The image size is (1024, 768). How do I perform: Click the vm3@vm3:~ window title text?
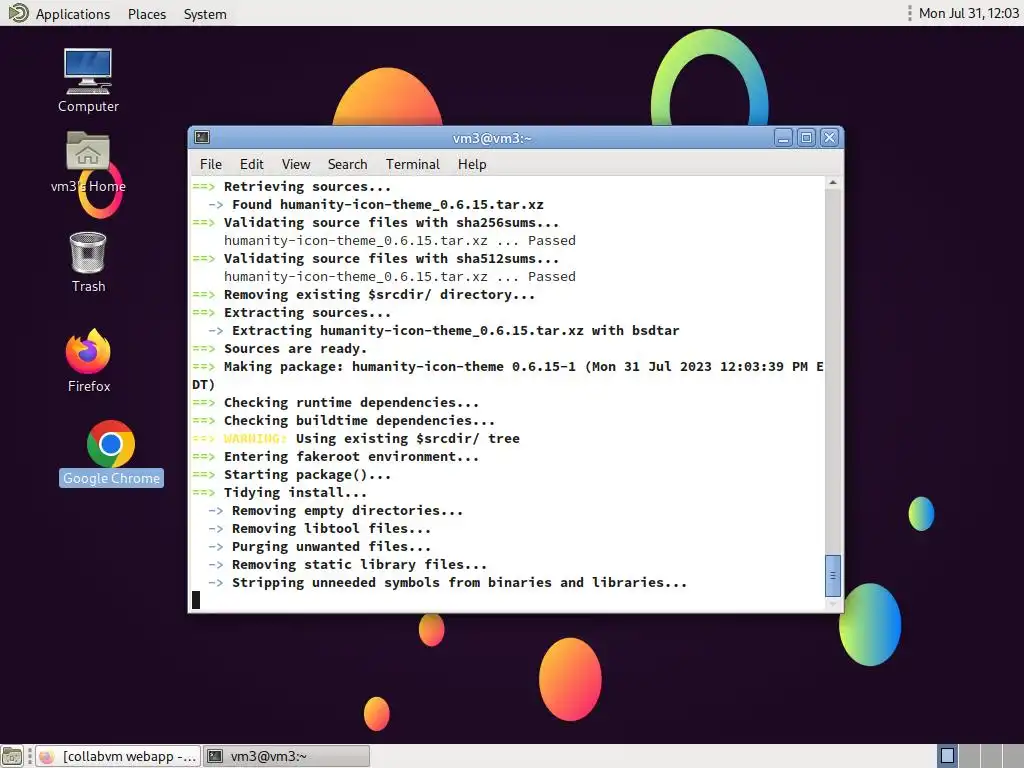492,138
